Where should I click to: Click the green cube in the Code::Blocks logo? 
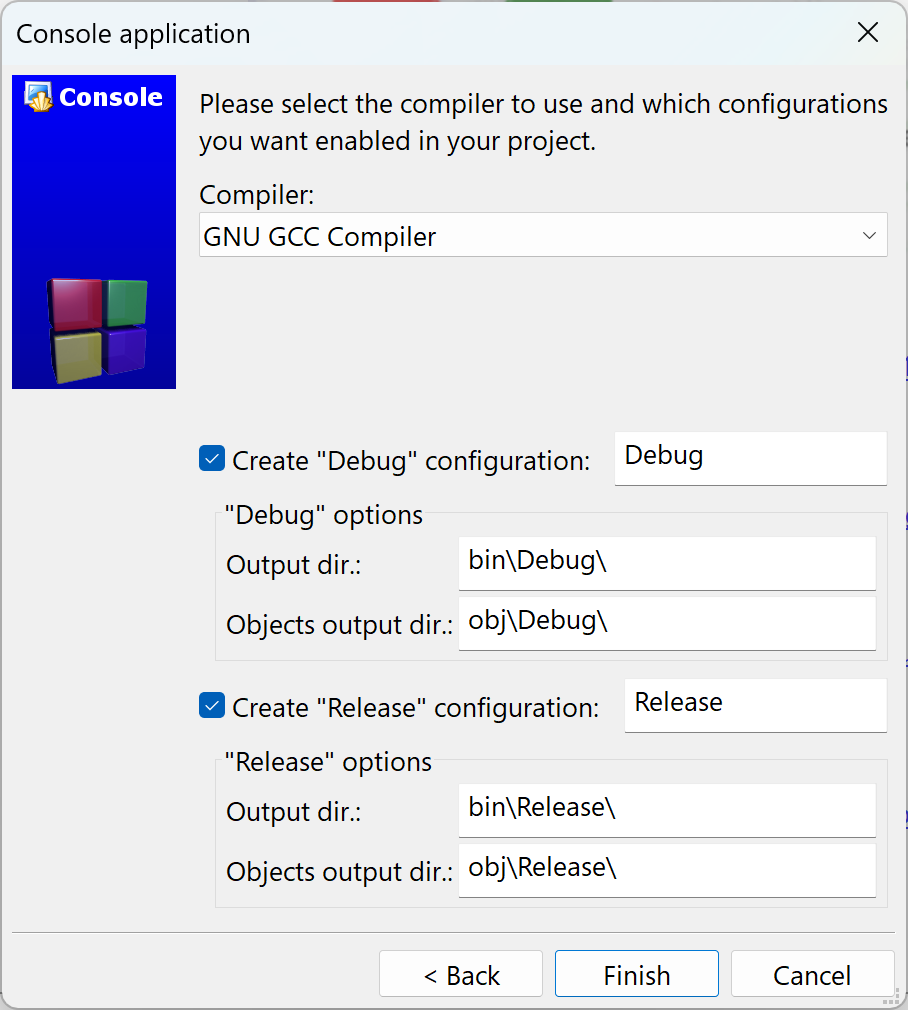coord(126,303)
